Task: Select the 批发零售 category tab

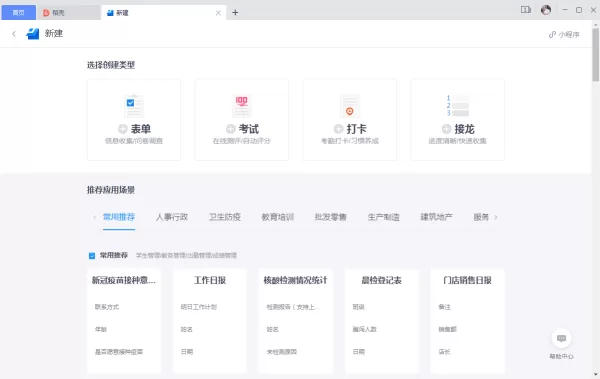Action: click(331, 217)
